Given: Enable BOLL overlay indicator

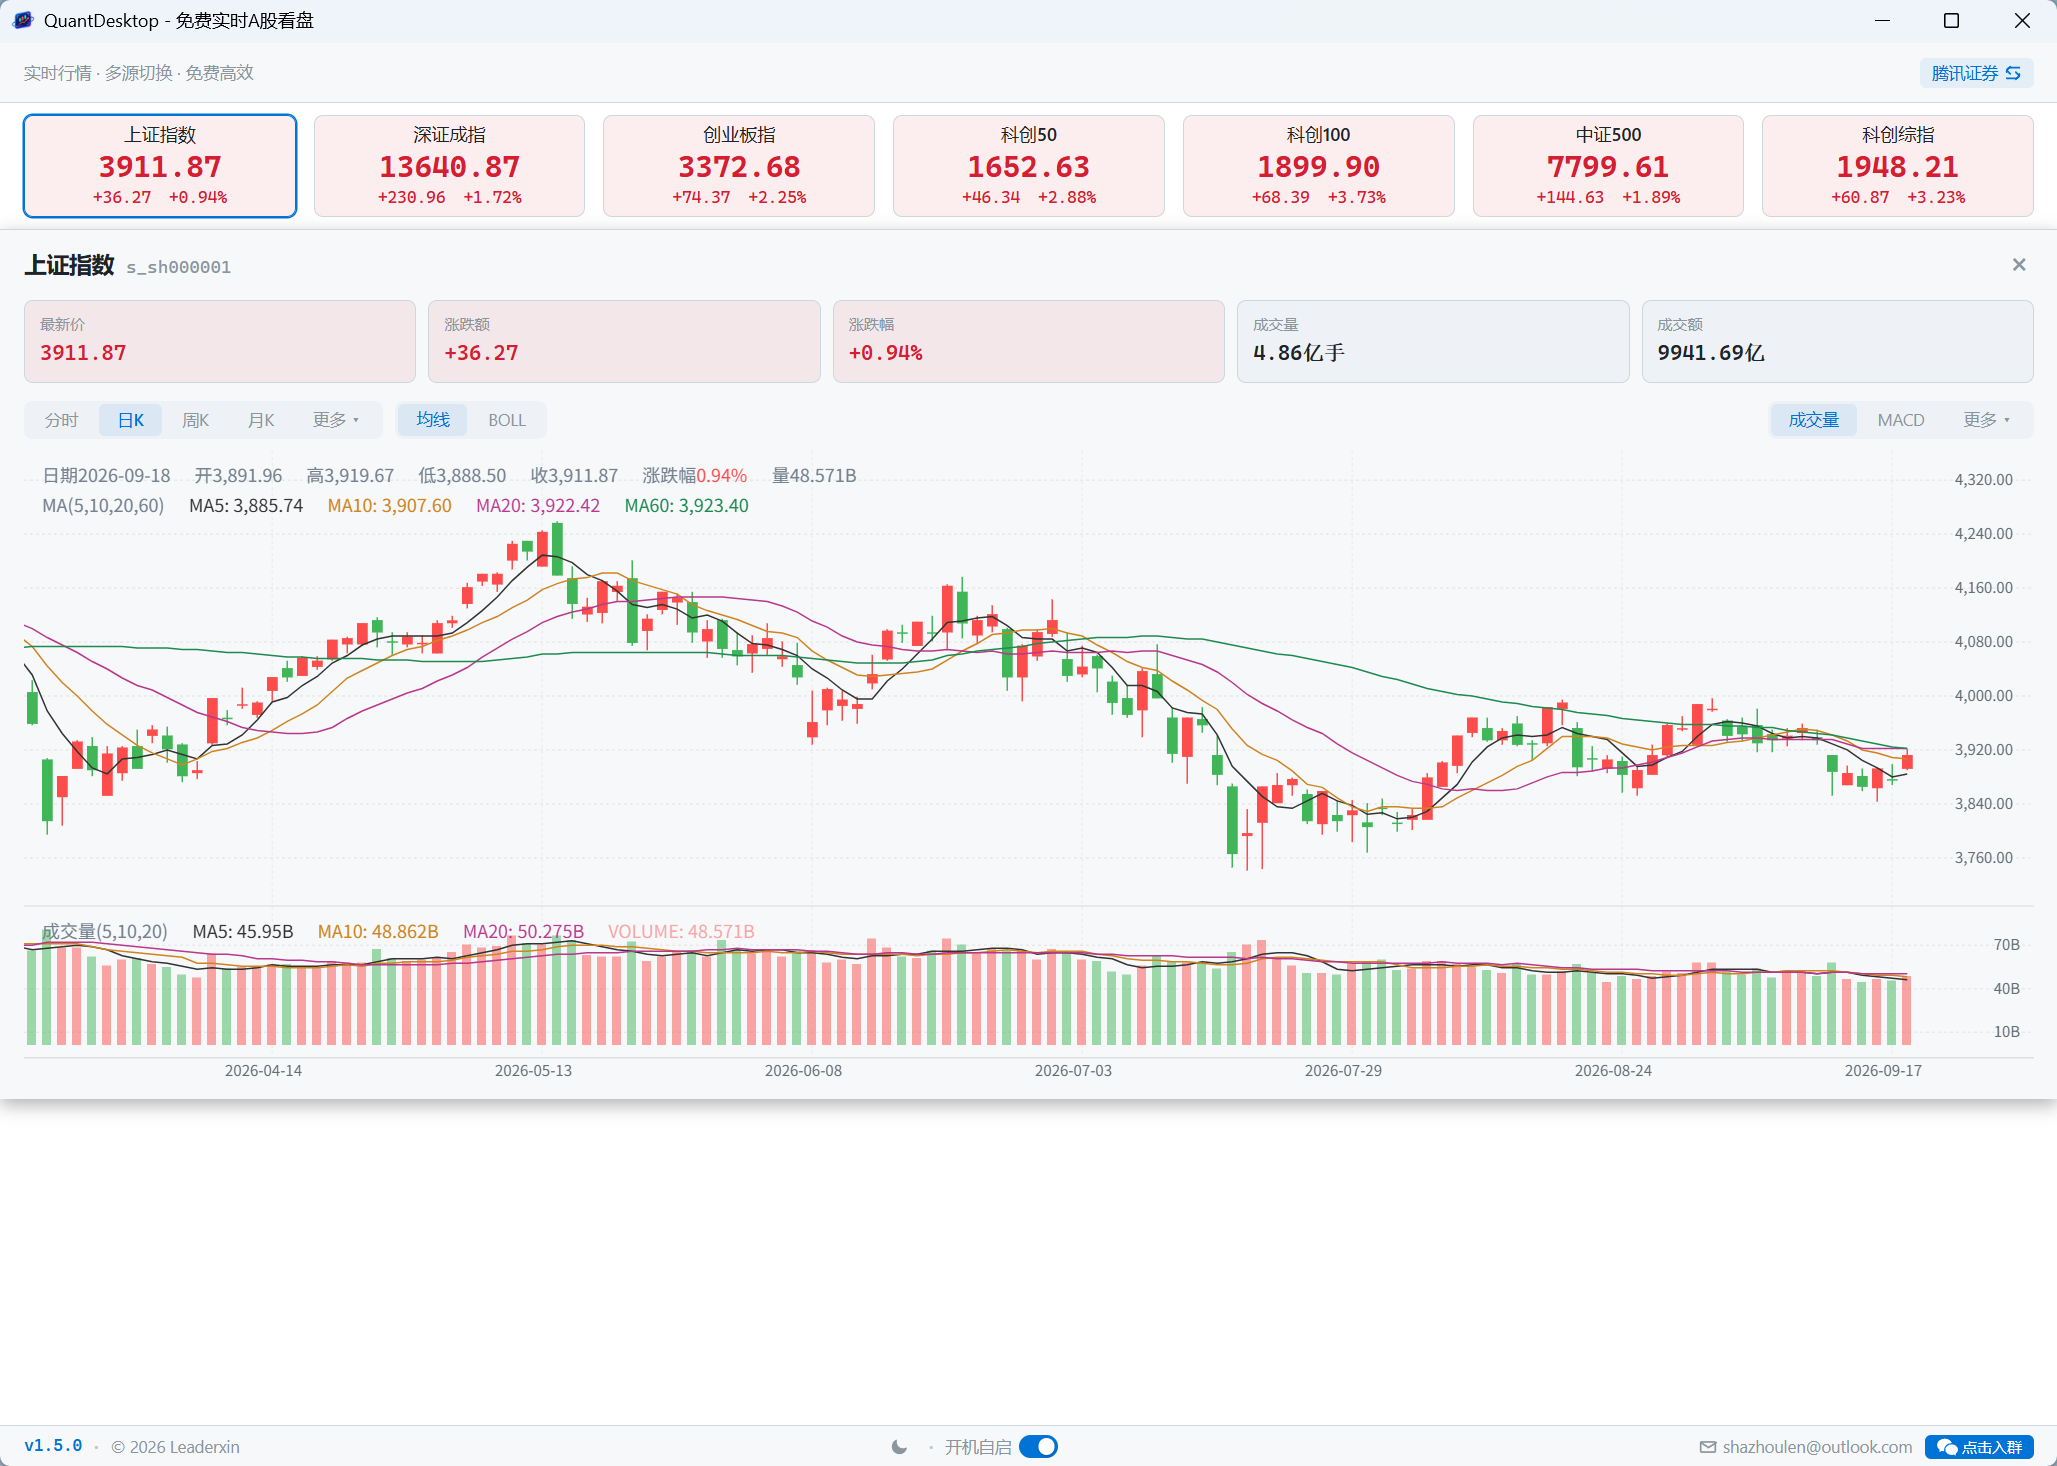Looking at the screenshot, I should [x=507, y=420].
